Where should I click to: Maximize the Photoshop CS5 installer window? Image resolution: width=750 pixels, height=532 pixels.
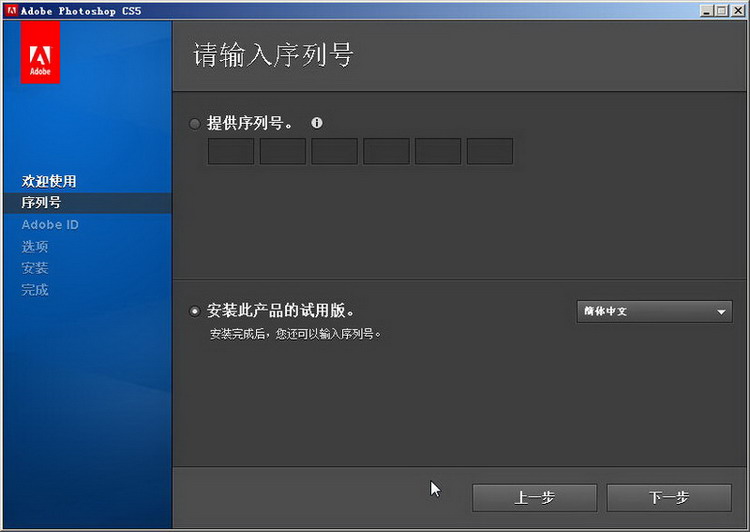coord(722,11)
